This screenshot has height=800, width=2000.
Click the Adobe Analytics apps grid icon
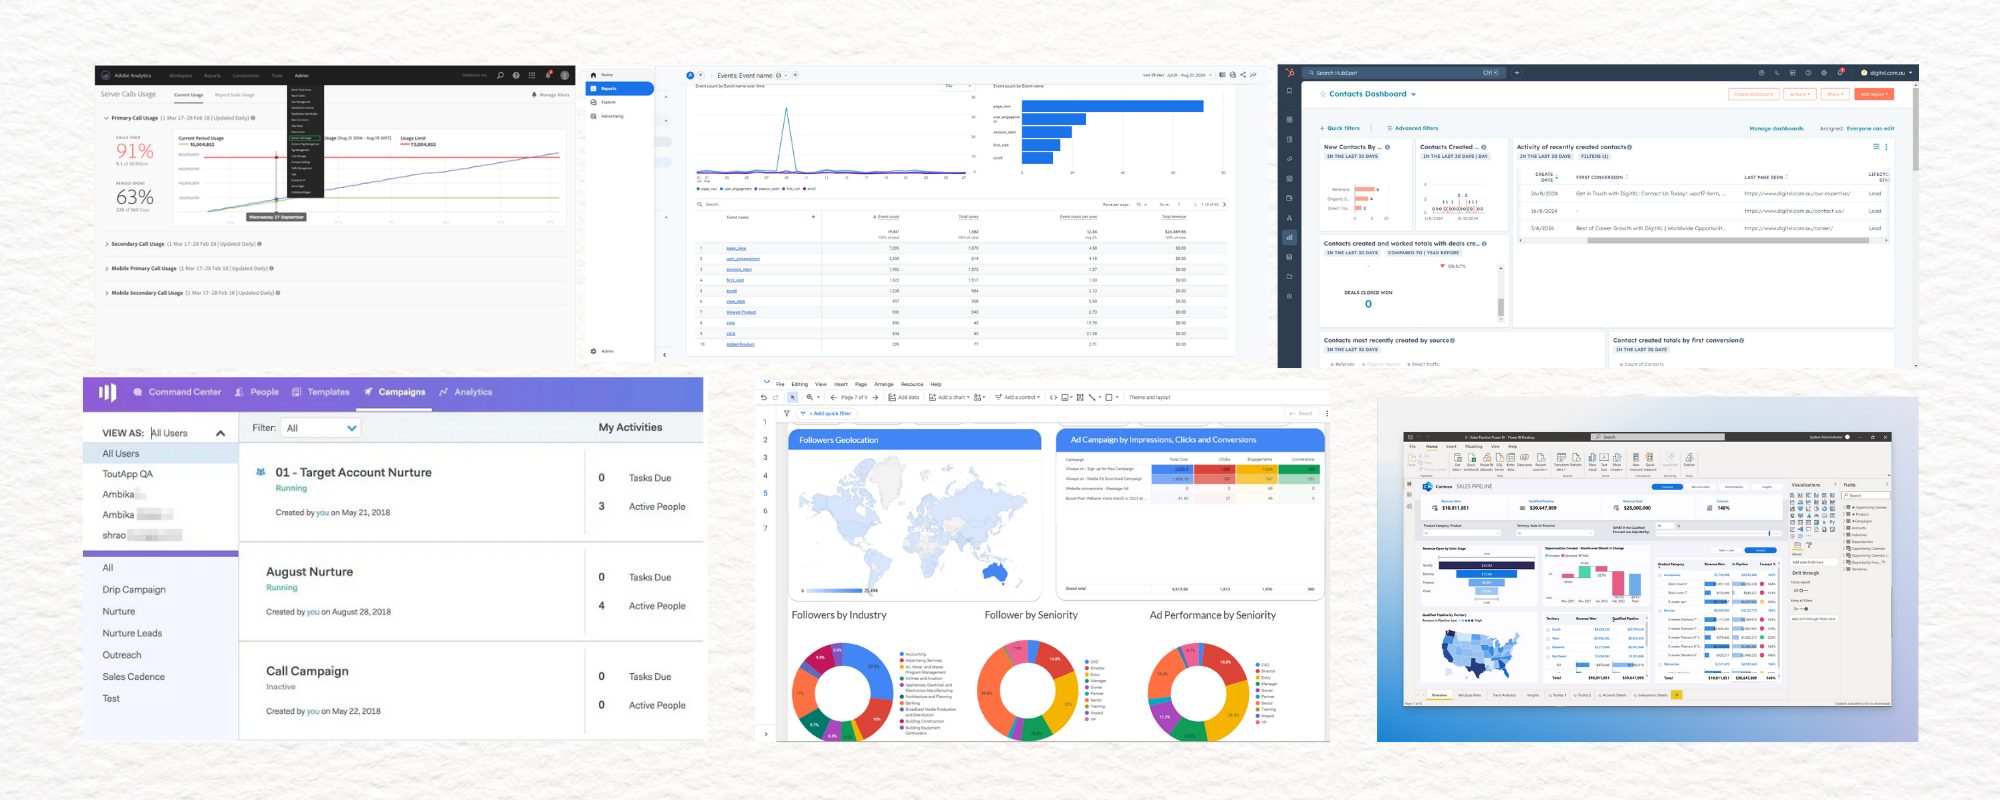[x=532, y=75]
